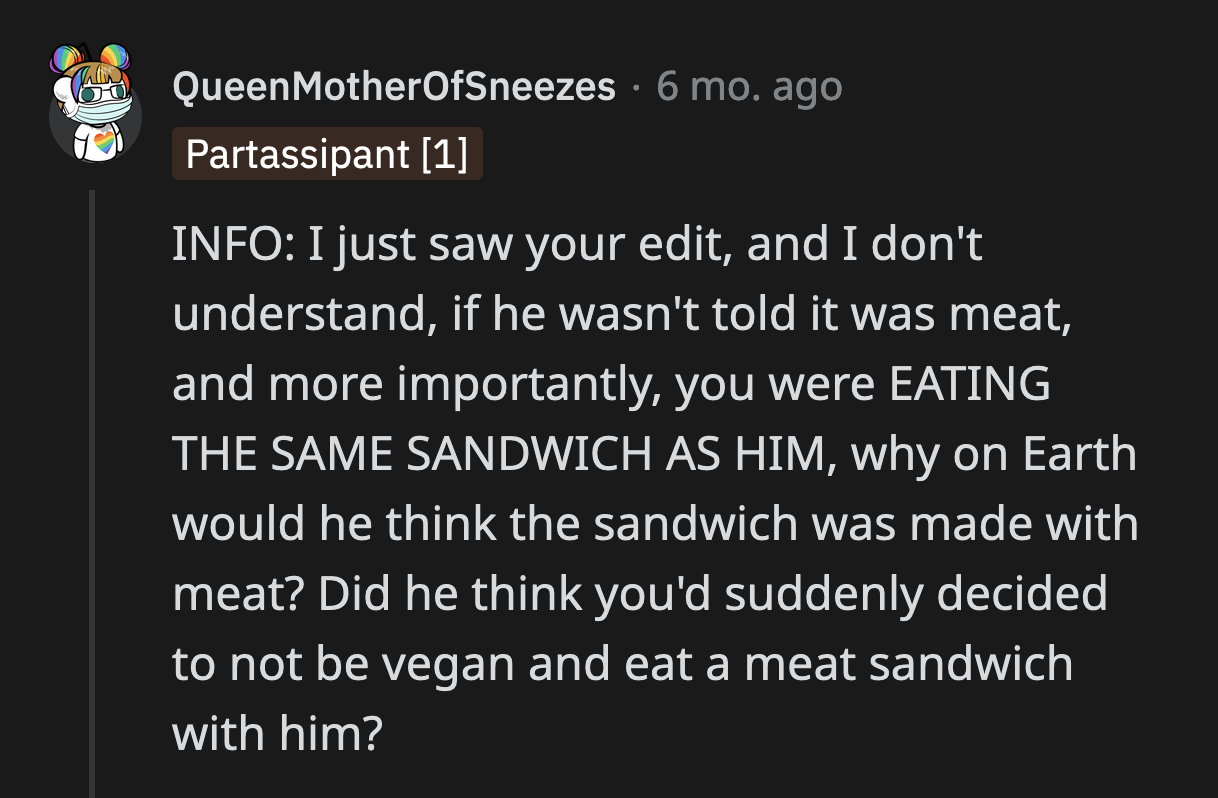The height and width of the screenshot is (798, 1218).
Task: Click the '6 mo. ago' timestamp link
Action: (x=749, y=88)
